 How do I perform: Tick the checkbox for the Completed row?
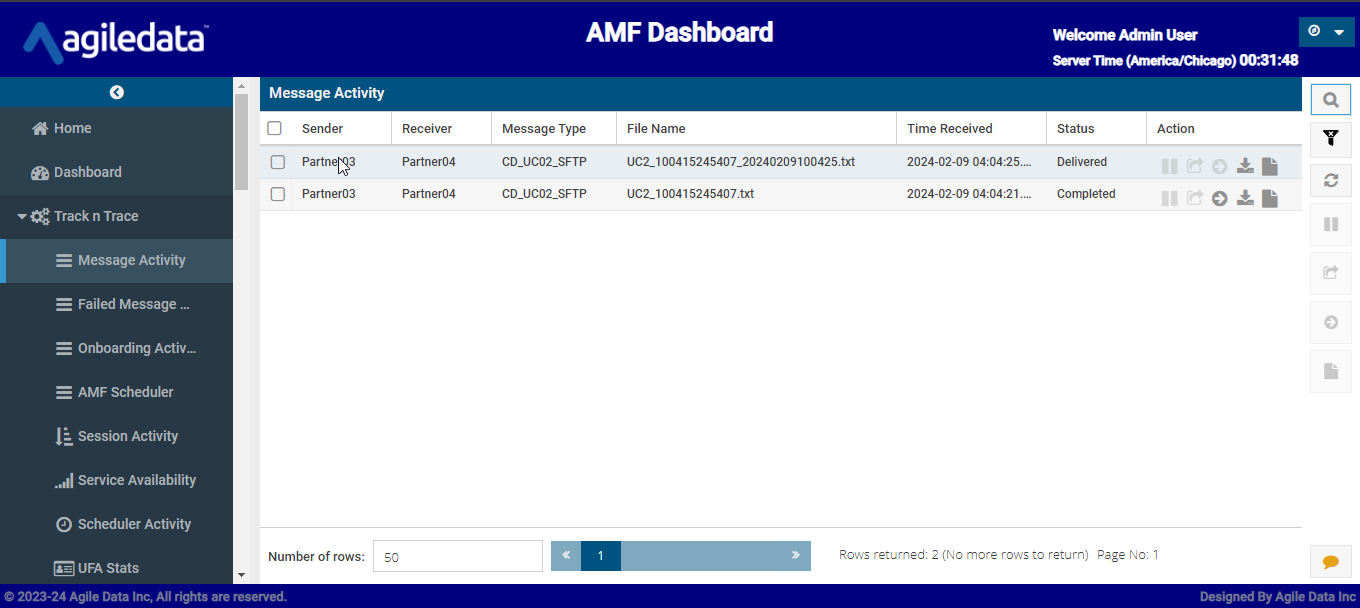click(278, 194)
